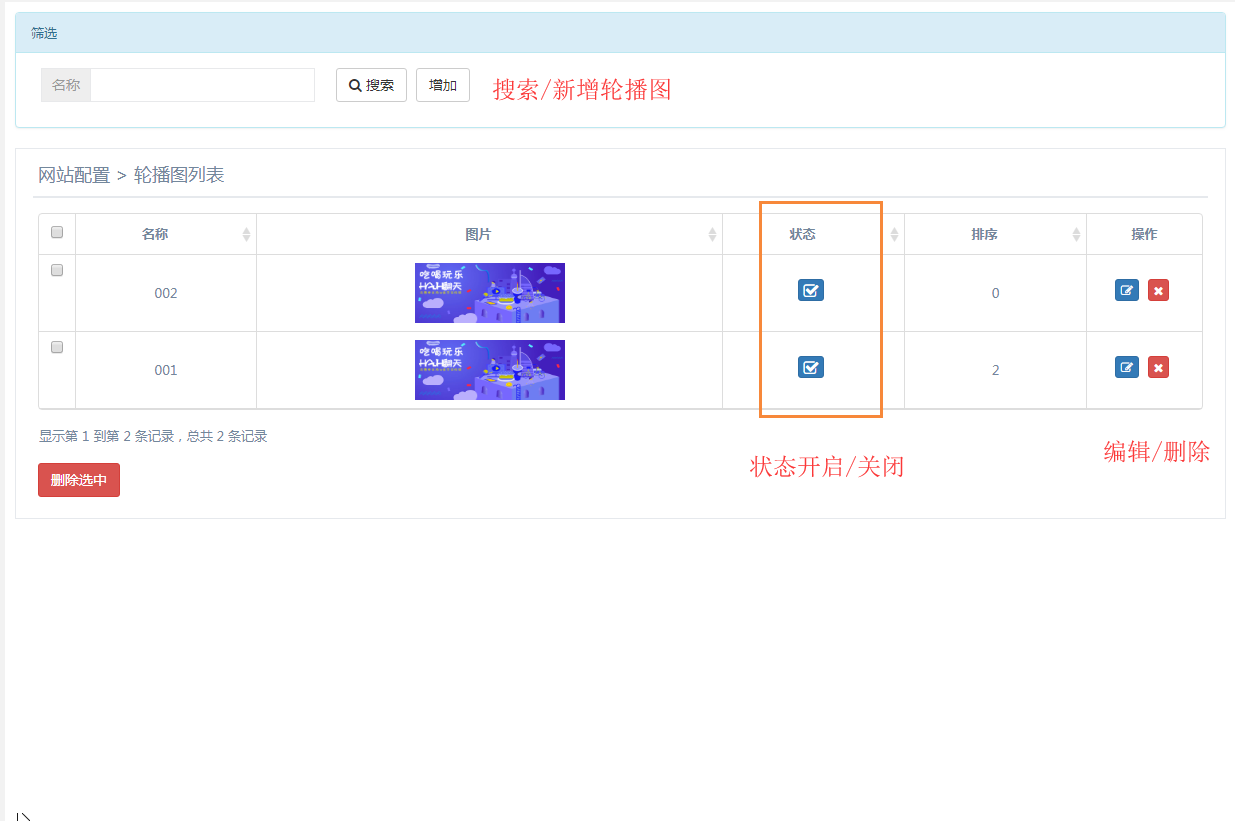Click the name cell text 002
1235x821 pixels.
point(166,293)
